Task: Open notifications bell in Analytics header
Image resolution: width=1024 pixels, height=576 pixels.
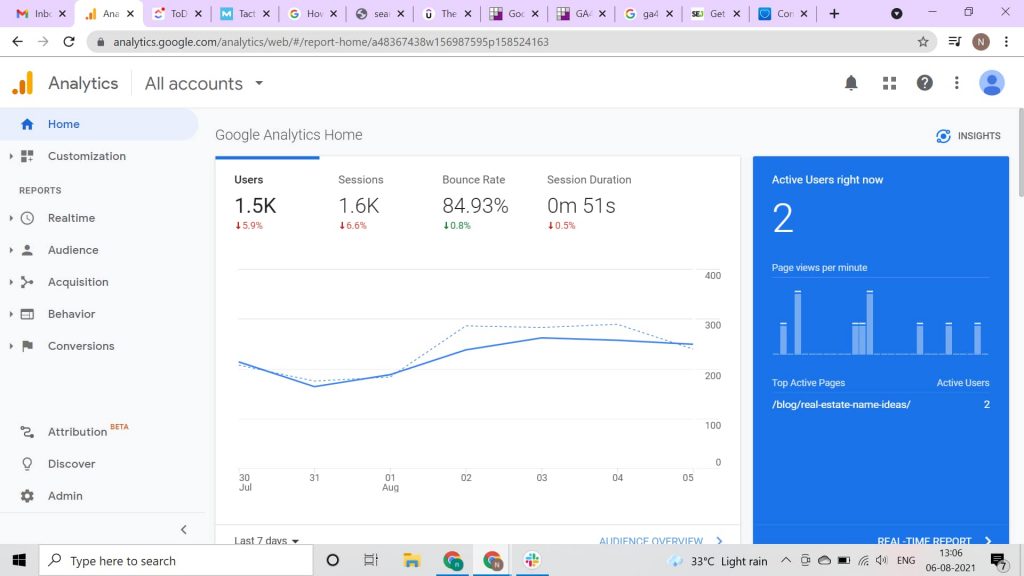Action: pyautogui.click(x=851, y=83)
